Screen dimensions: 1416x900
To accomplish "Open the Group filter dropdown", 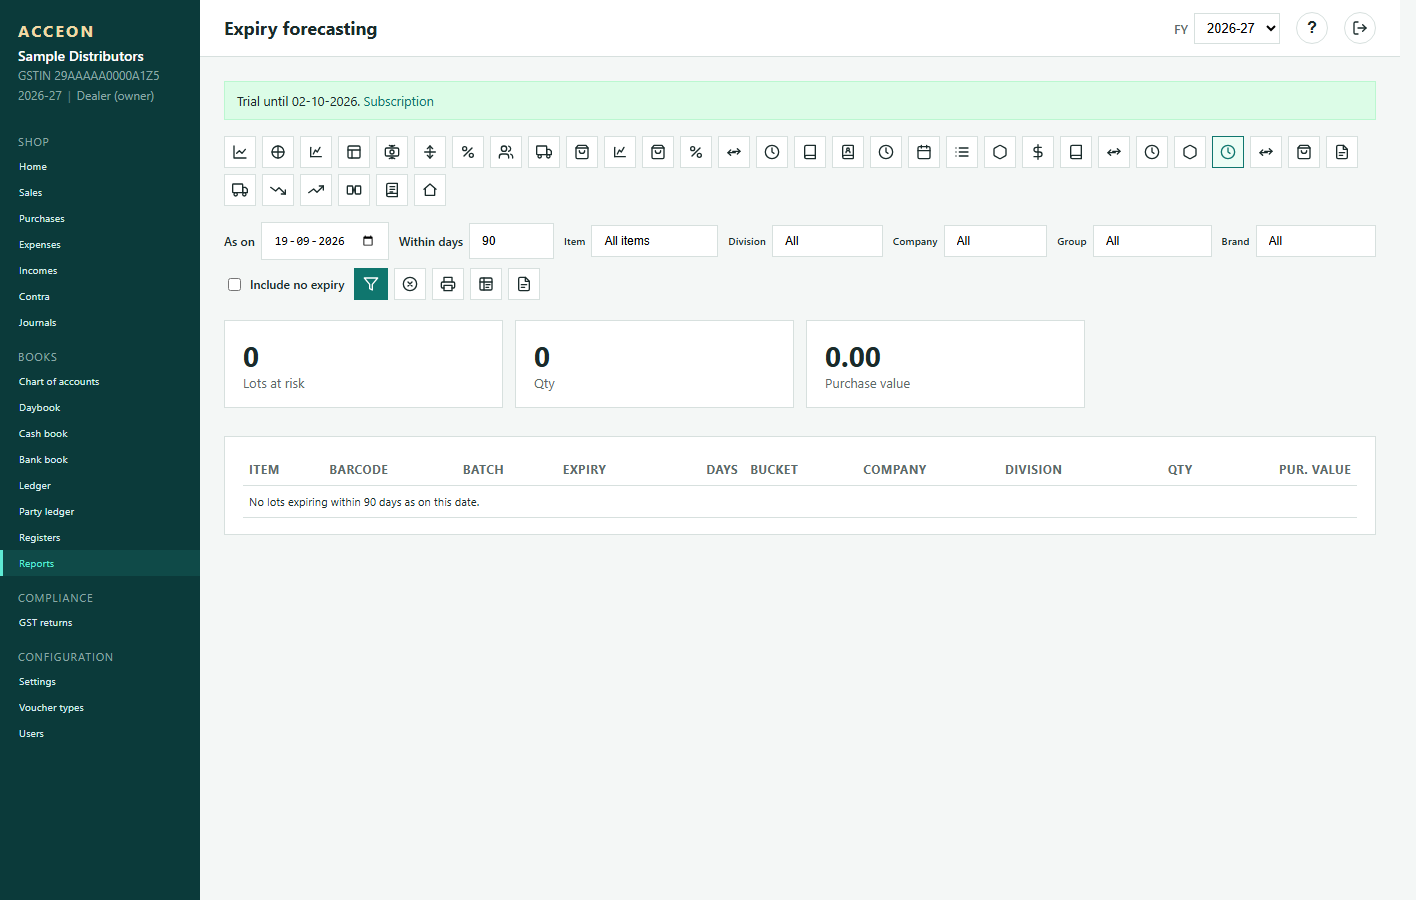I will click(x=1152, y=241).
